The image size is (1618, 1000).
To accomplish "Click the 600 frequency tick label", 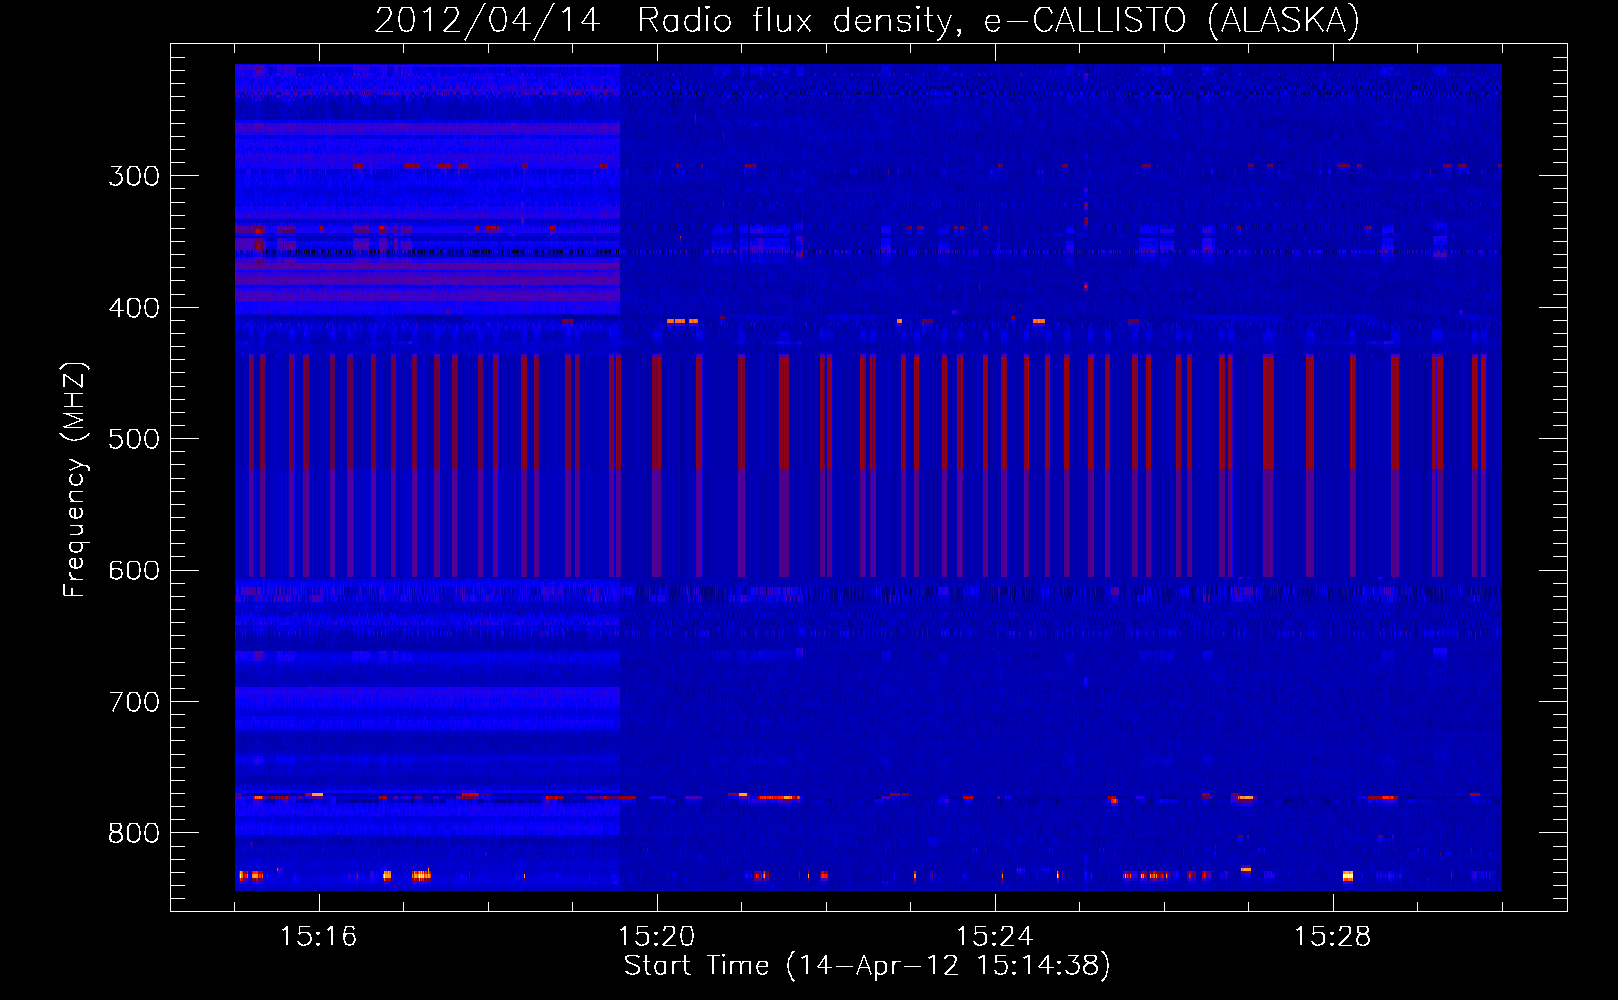I will tap(134, 570).
